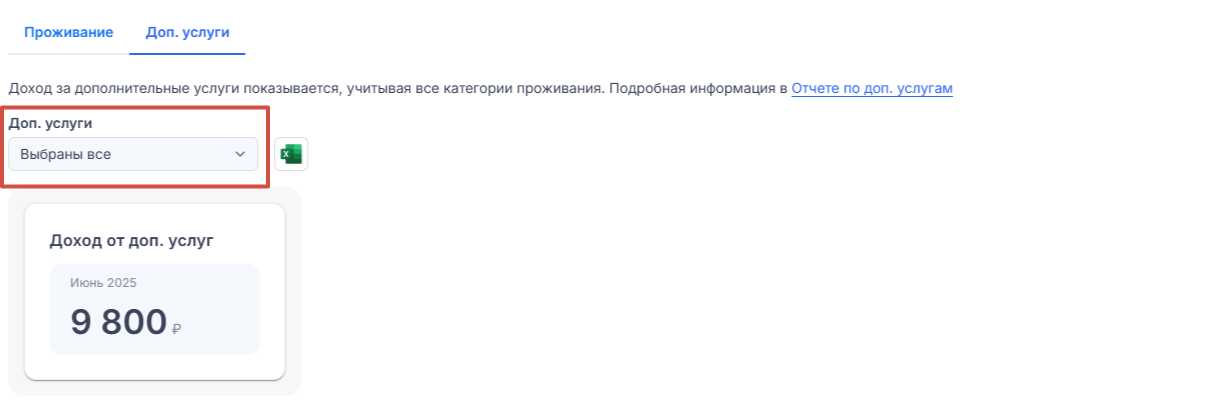Click the word "Доход" in the card title

coord(76,240)
